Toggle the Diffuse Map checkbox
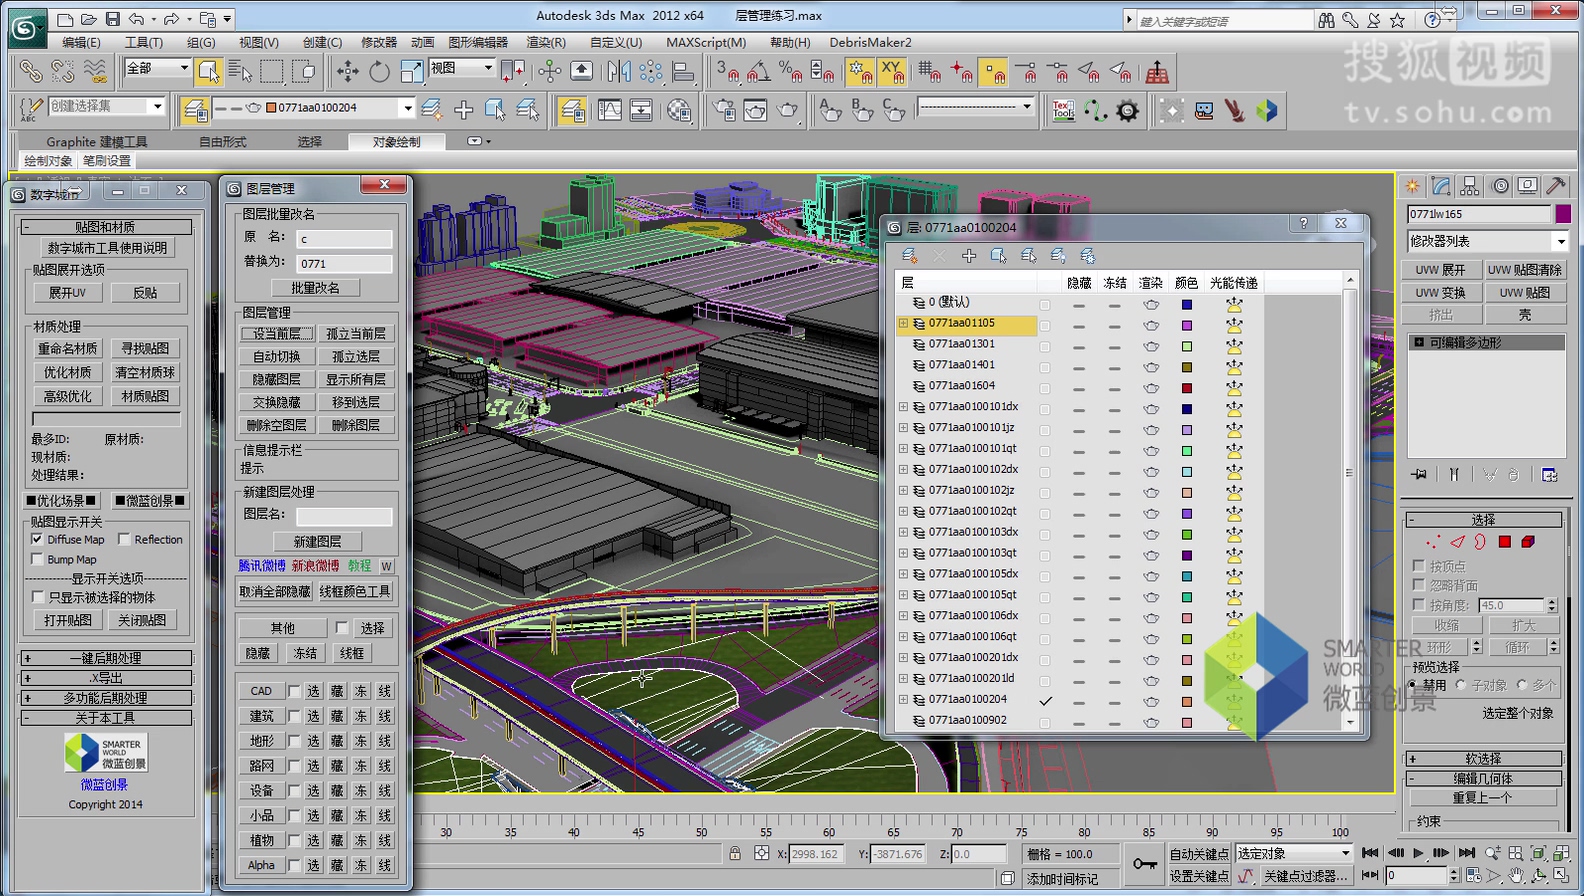This screenshot has width=1584, height=896. (x=37, y=539)
